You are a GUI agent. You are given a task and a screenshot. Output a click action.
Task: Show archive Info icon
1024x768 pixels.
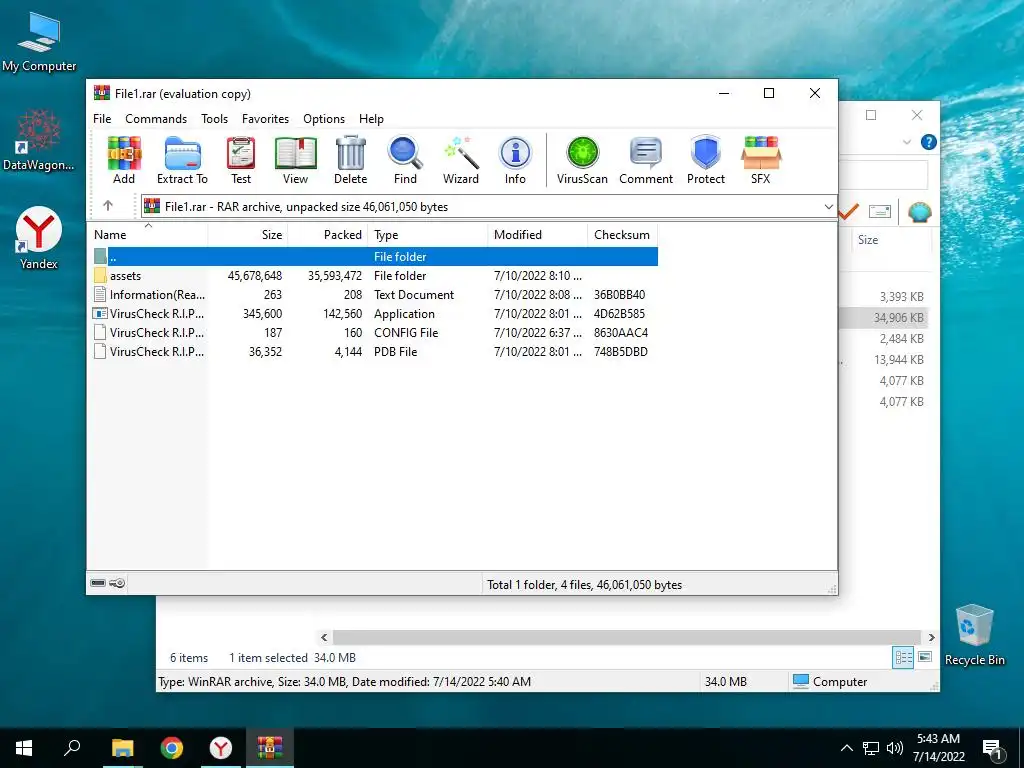[515, 160]
